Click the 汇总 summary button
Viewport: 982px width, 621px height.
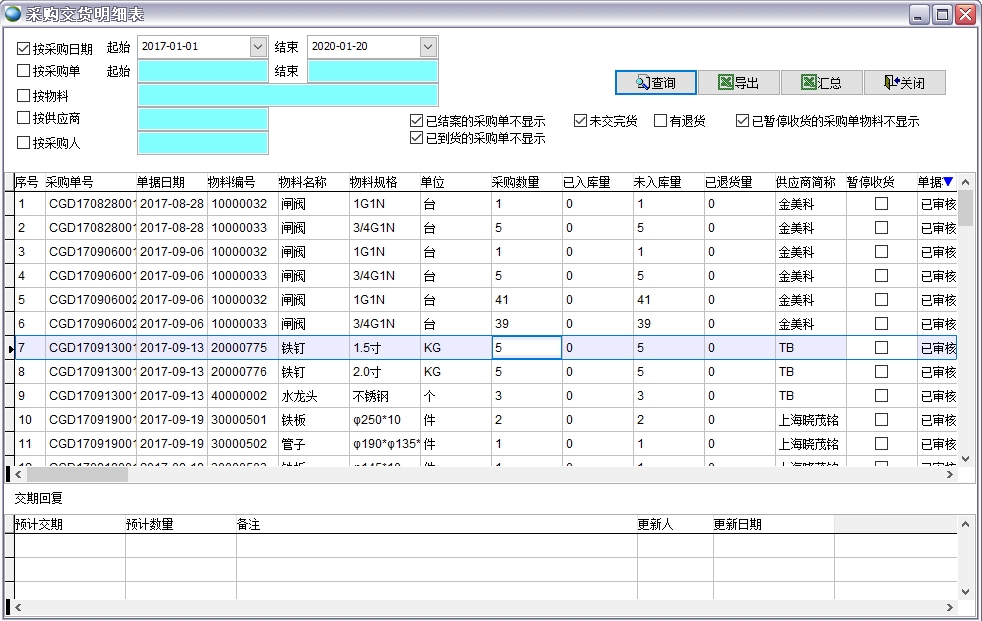point(821,83)
